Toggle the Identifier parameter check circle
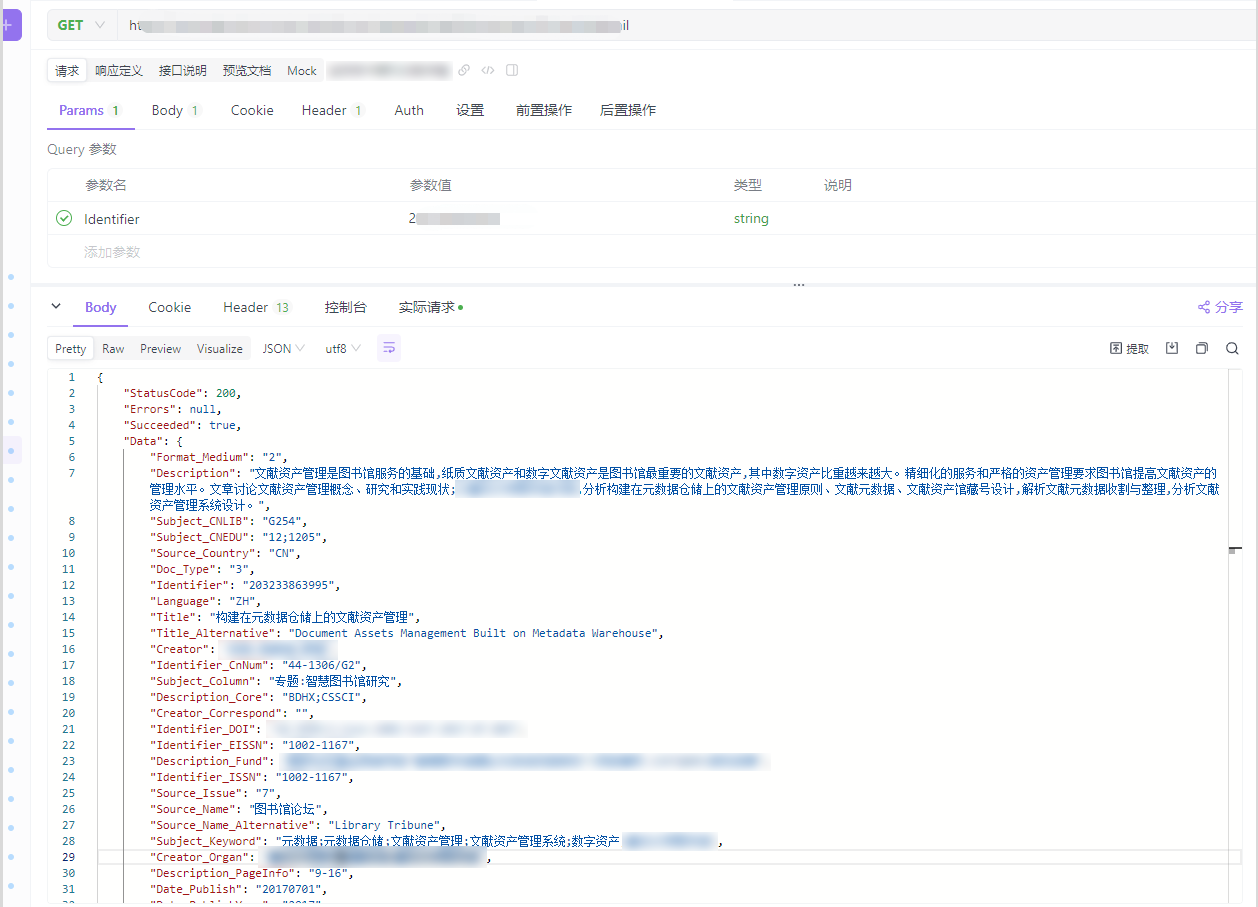This screenshot has height=907, width=1258. (x=64, y=218)
